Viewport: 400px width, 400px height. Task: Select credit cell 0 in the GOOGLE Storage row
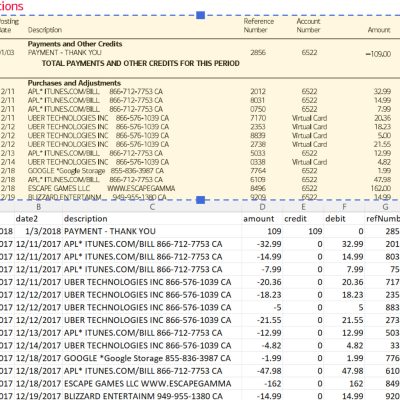pyautogui.click(x=303, y=358)
